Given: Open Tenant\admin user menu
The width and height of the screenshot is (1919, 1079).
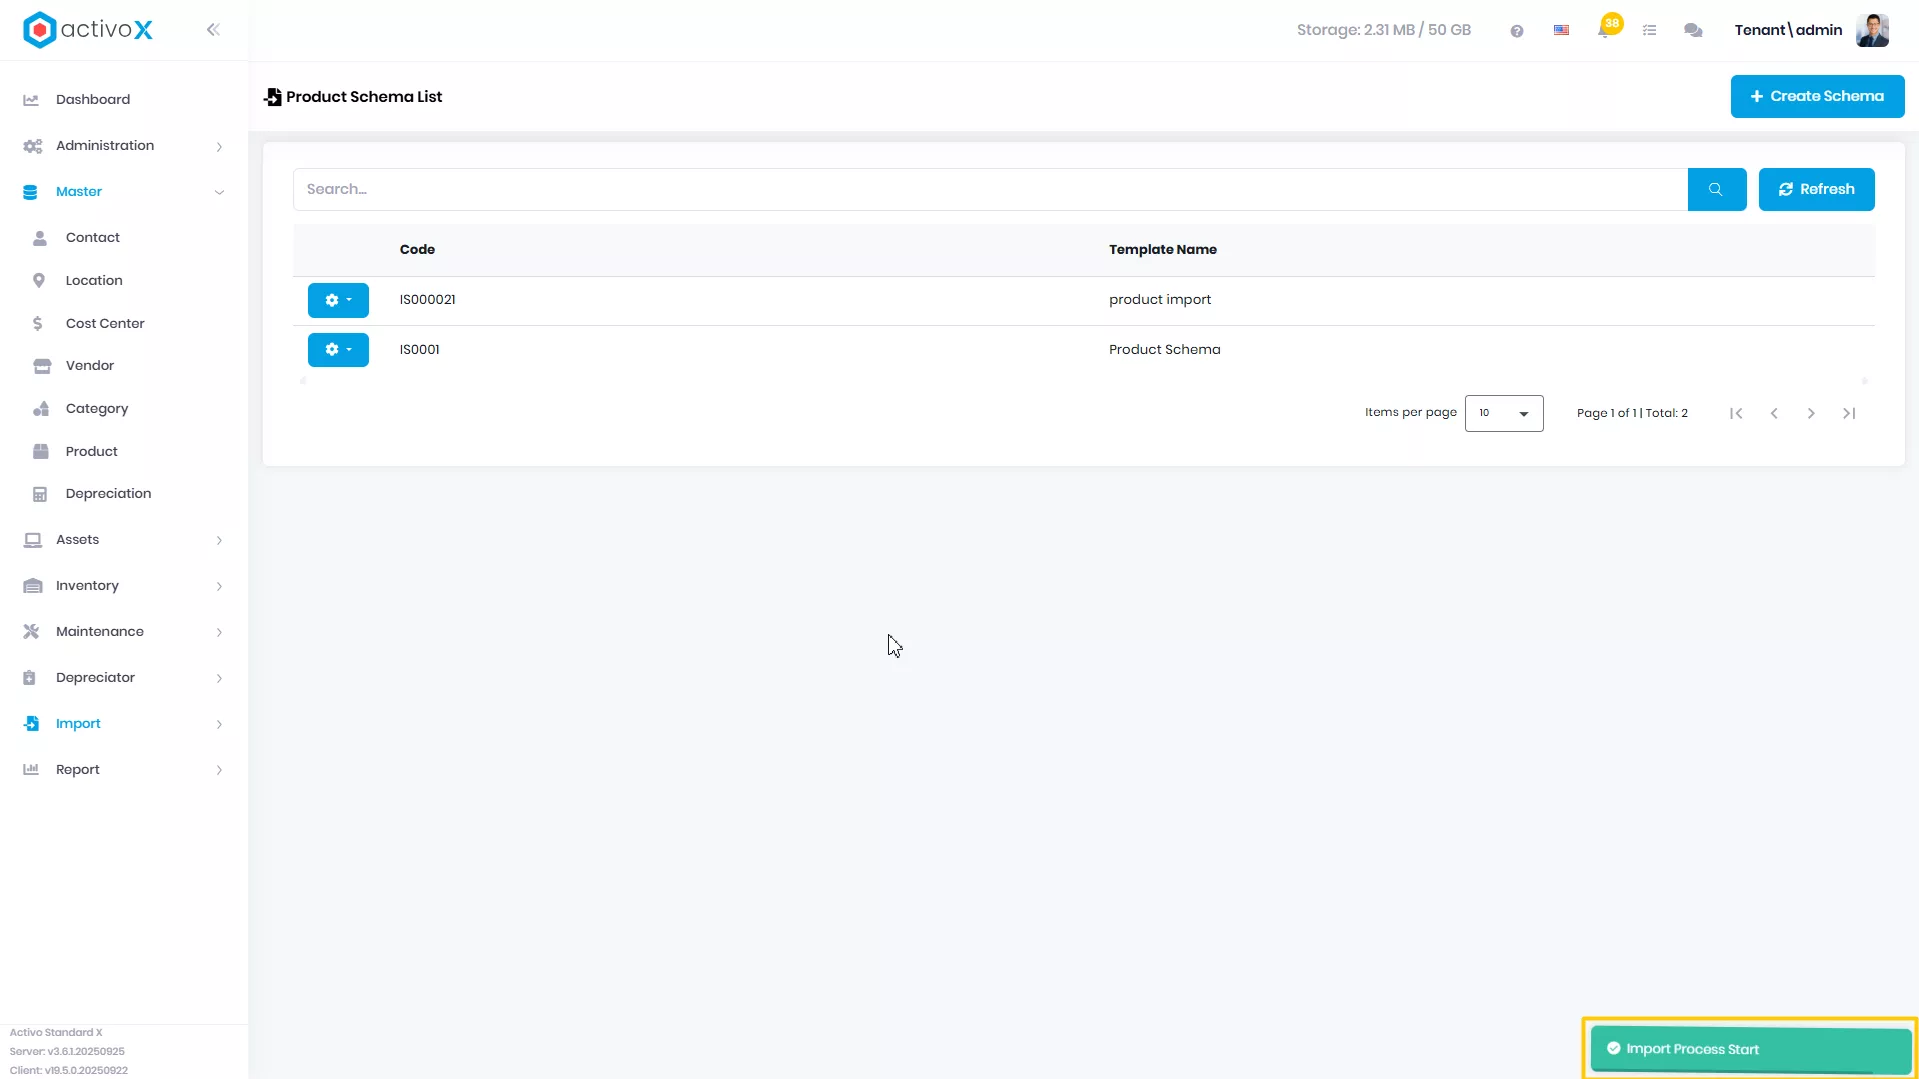Looking at the screenshot, I should click(1788, 30).
